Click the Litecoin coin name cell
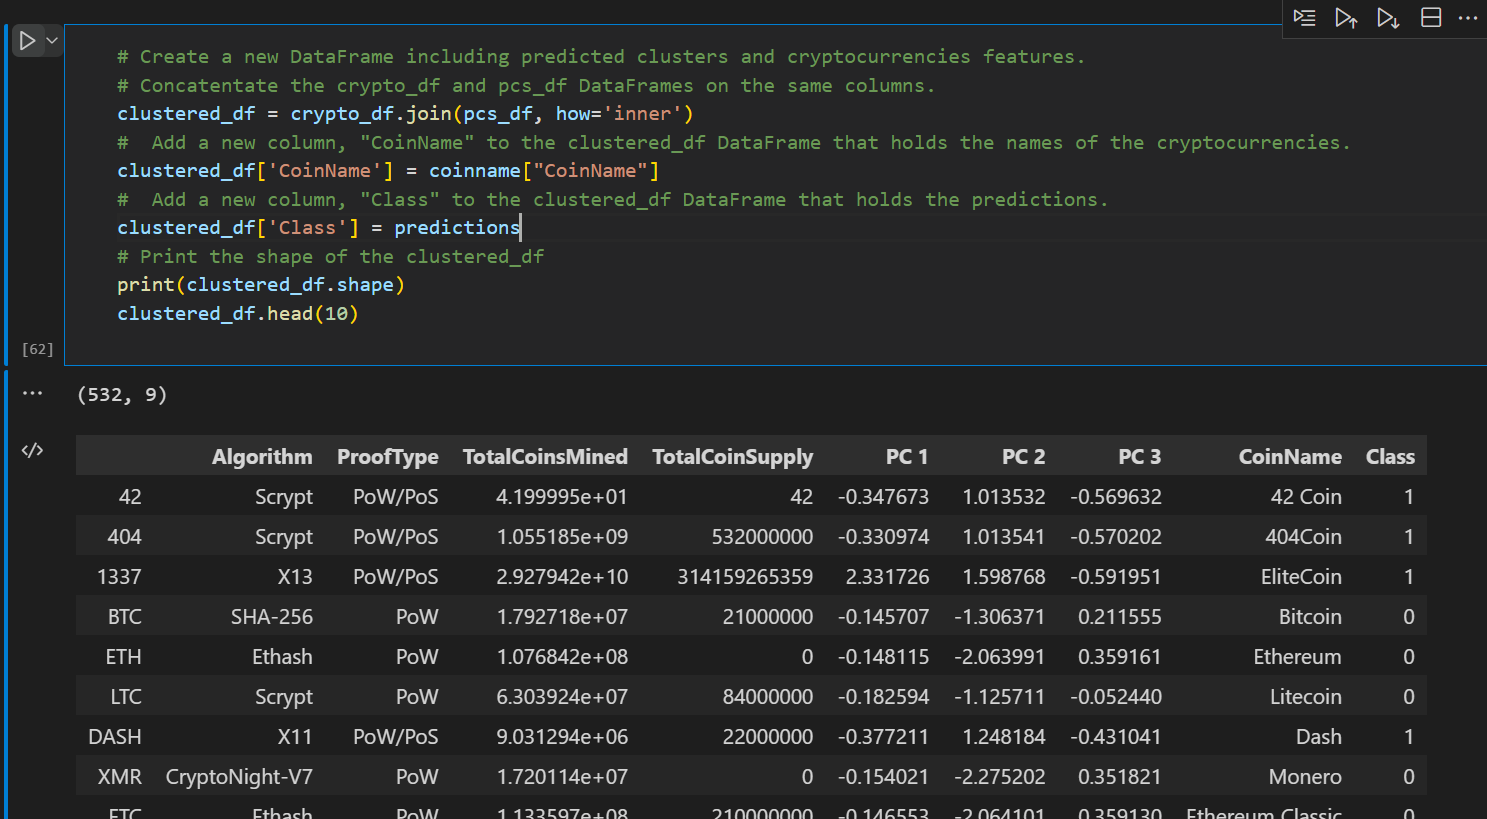The image size is (1487, 819). click(1306, 697)
